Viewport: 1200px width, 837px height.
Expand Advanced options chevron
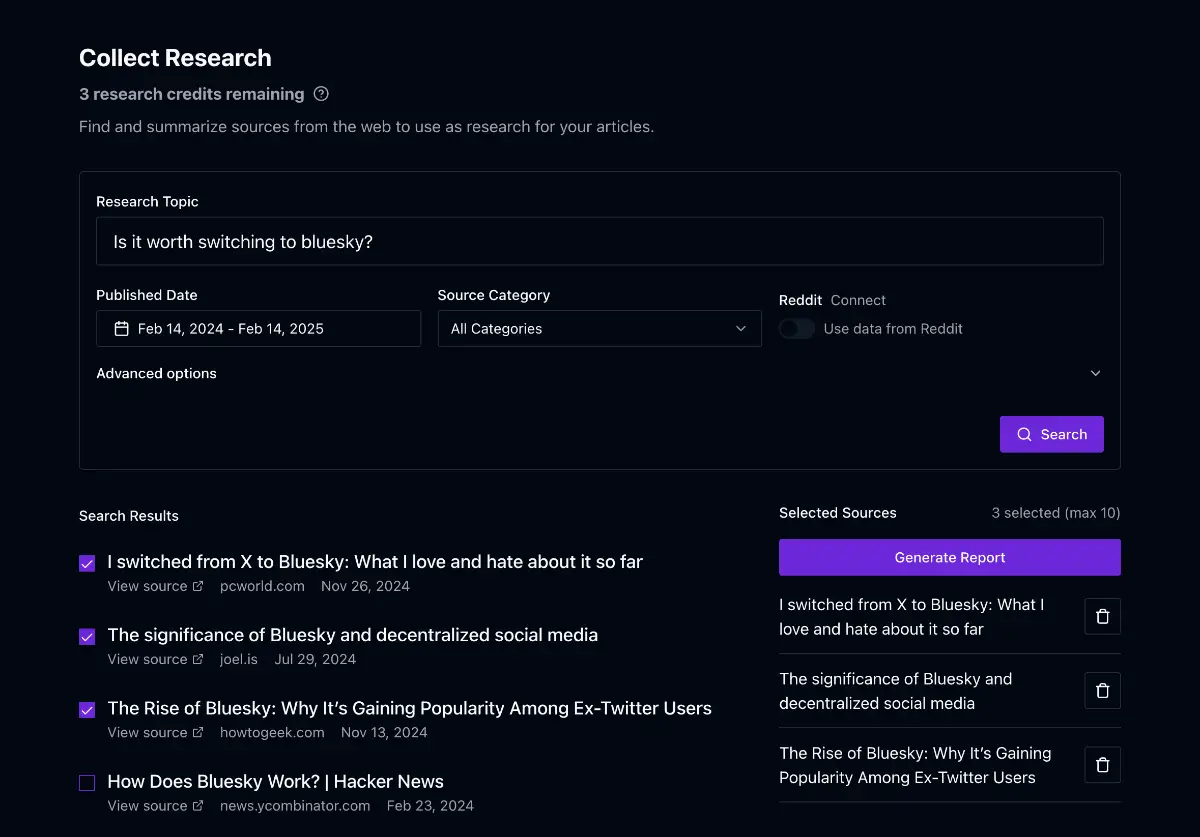[x=1095, y=373]
